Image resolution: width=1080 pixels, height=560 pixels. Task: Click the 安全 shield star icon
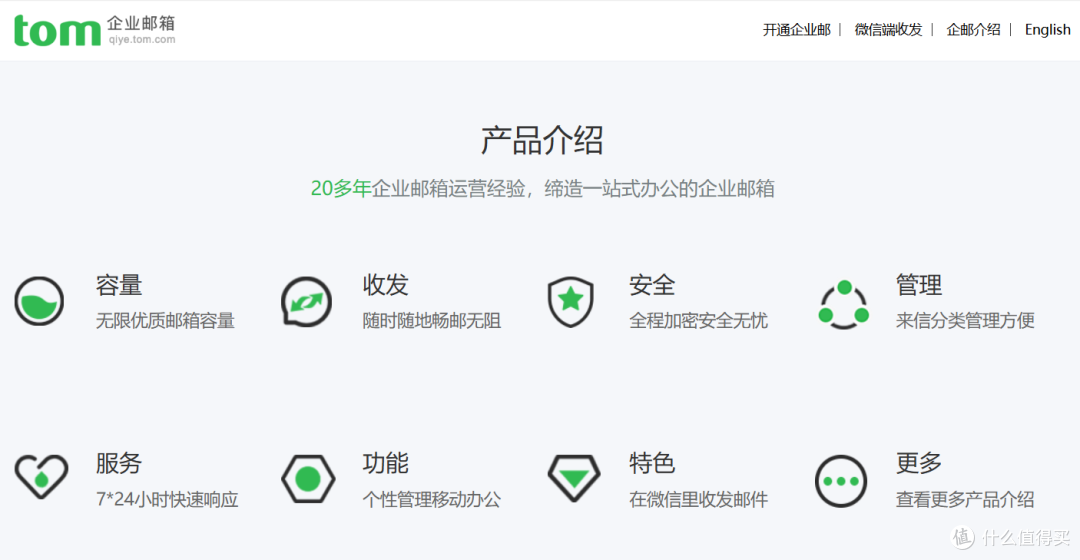pyautogui.click(x=570, y=302)
